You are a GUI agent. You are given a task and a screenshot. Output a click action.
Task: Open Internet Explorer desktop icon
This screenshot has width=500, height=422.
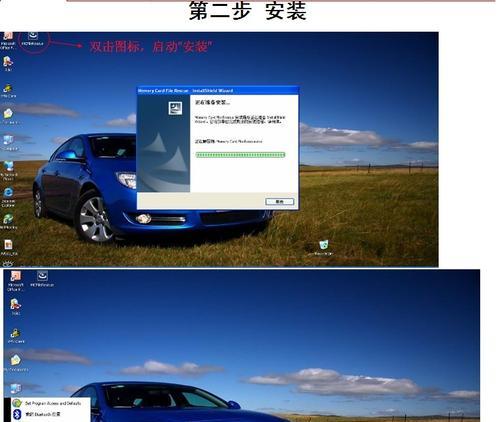(x=8, y=196)
